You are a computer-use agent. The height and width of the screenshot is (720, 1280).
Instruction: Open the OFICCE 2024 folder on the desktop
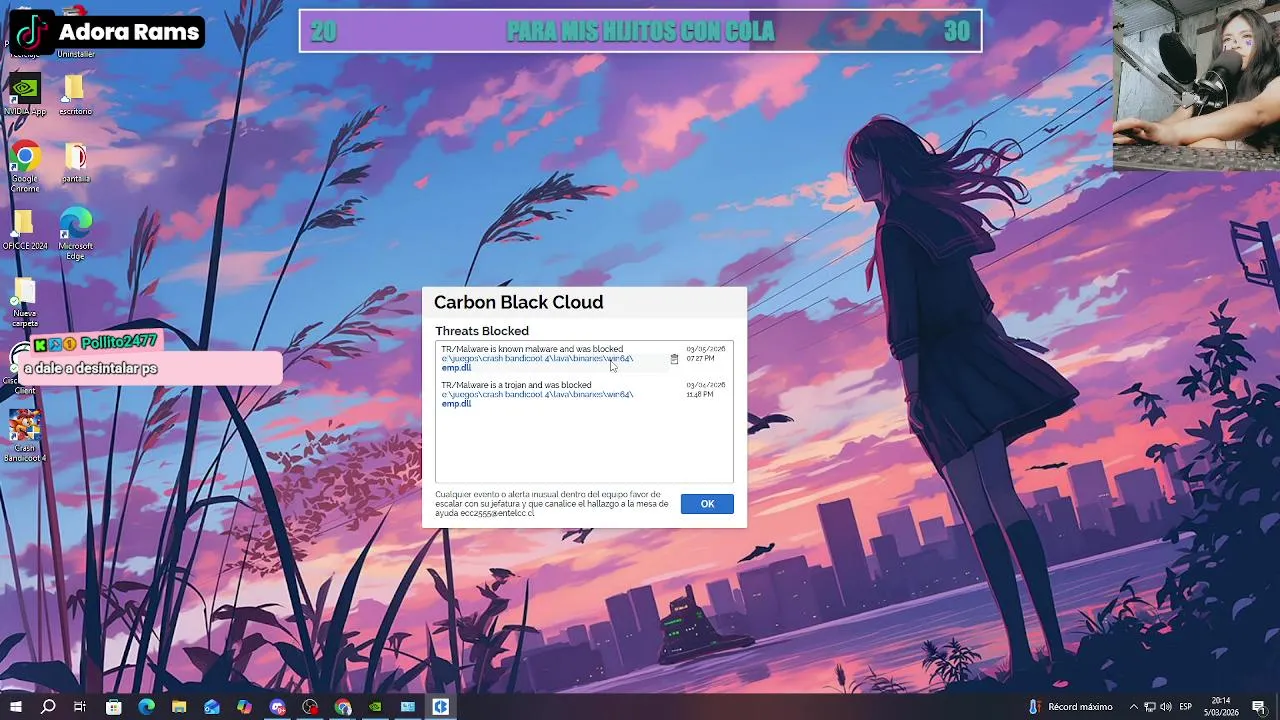[25, 229]
